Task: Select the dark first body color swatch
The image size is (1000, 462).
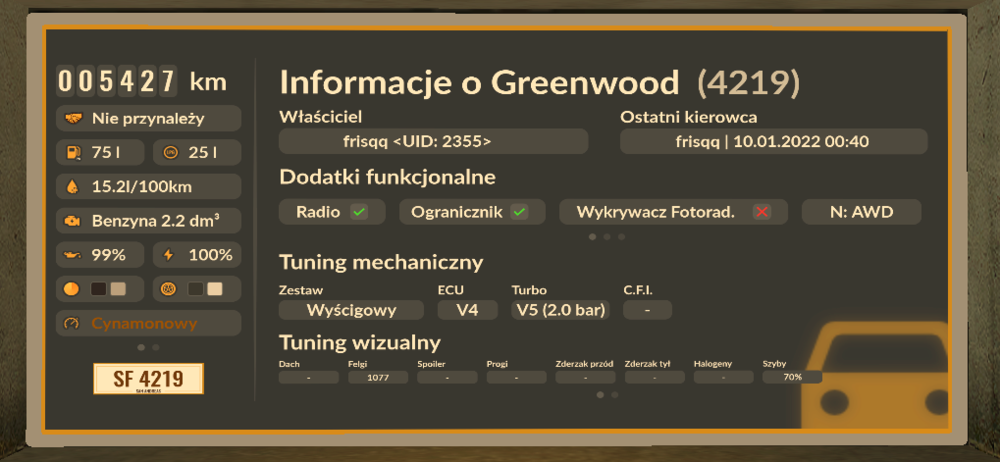Action: [98, 289]
